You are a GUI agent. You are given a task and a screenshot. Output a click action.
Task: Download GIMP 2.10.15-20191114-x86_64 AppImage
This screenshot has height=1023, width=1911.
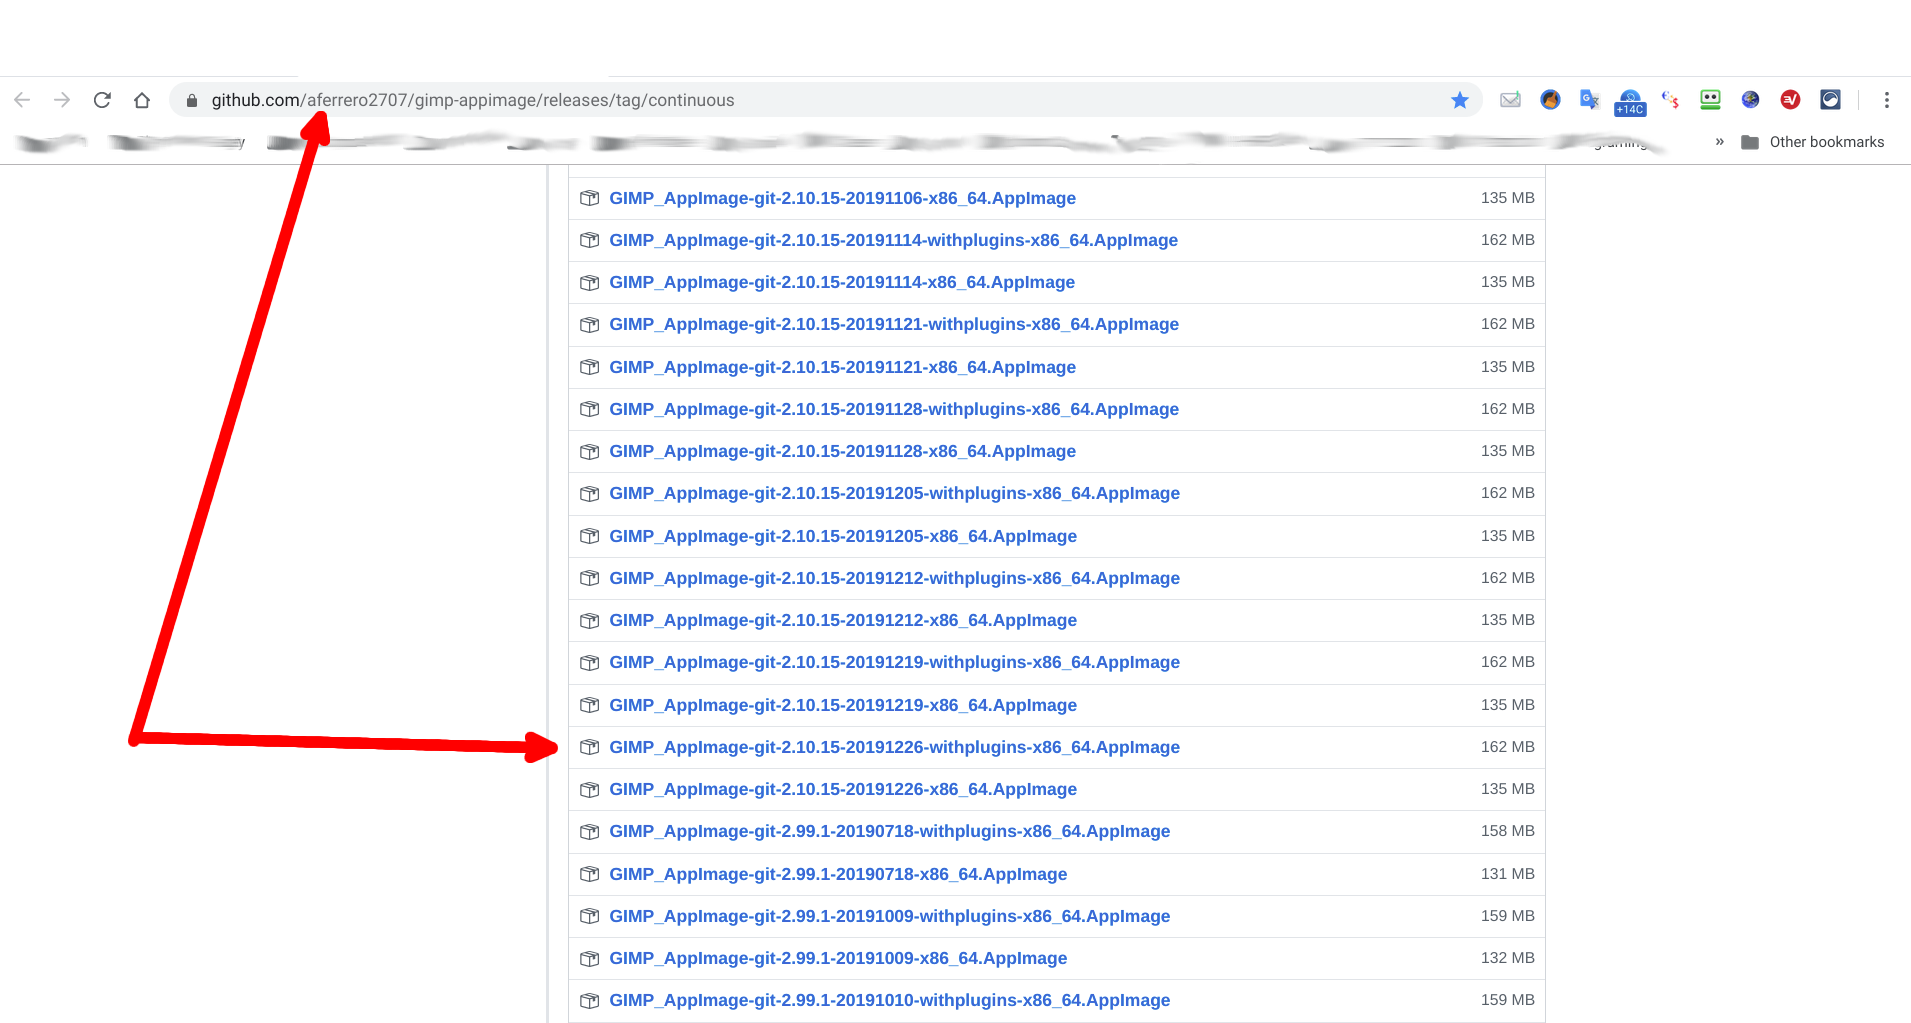[842, 282]
